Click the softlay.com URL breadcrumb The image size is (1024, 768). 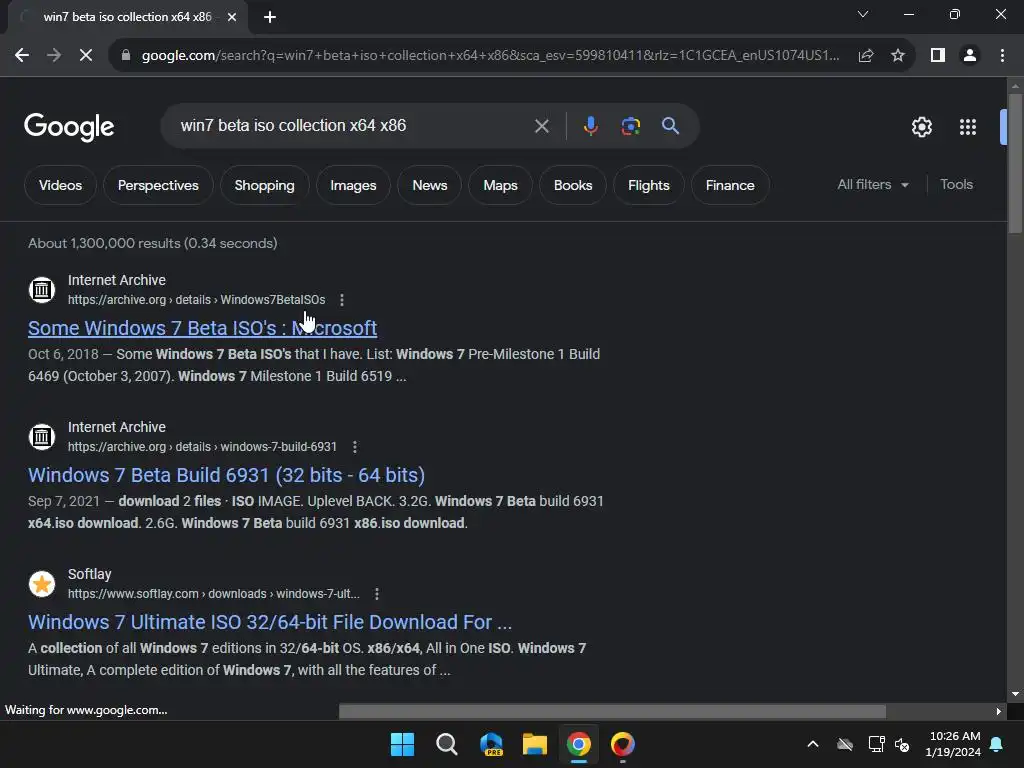pos(214,594)
